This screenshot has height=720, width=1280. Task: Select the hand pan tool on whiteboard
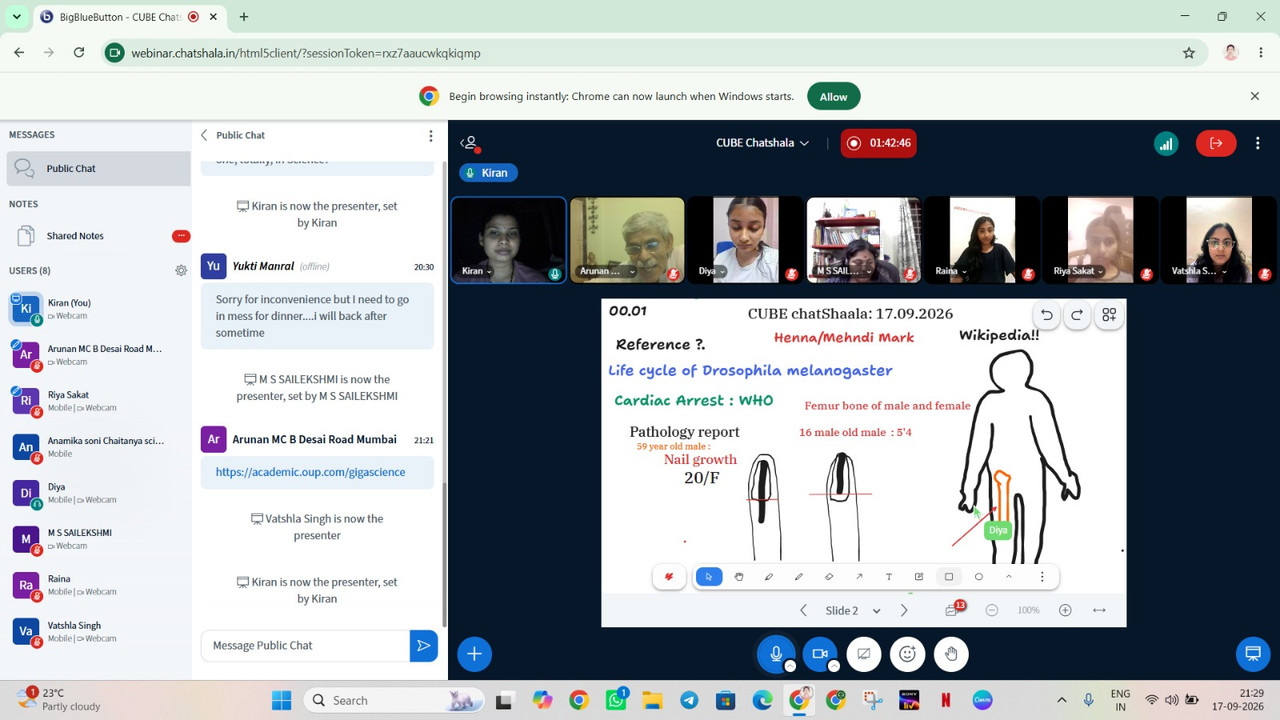point(739,577)
